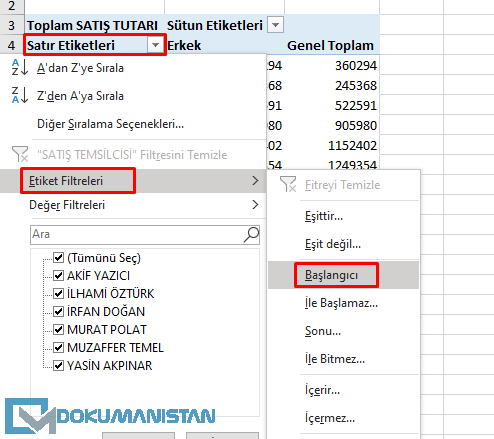Expand the Değer Filtreleri submenu arrow
The image size is (494, 439).
255,205
